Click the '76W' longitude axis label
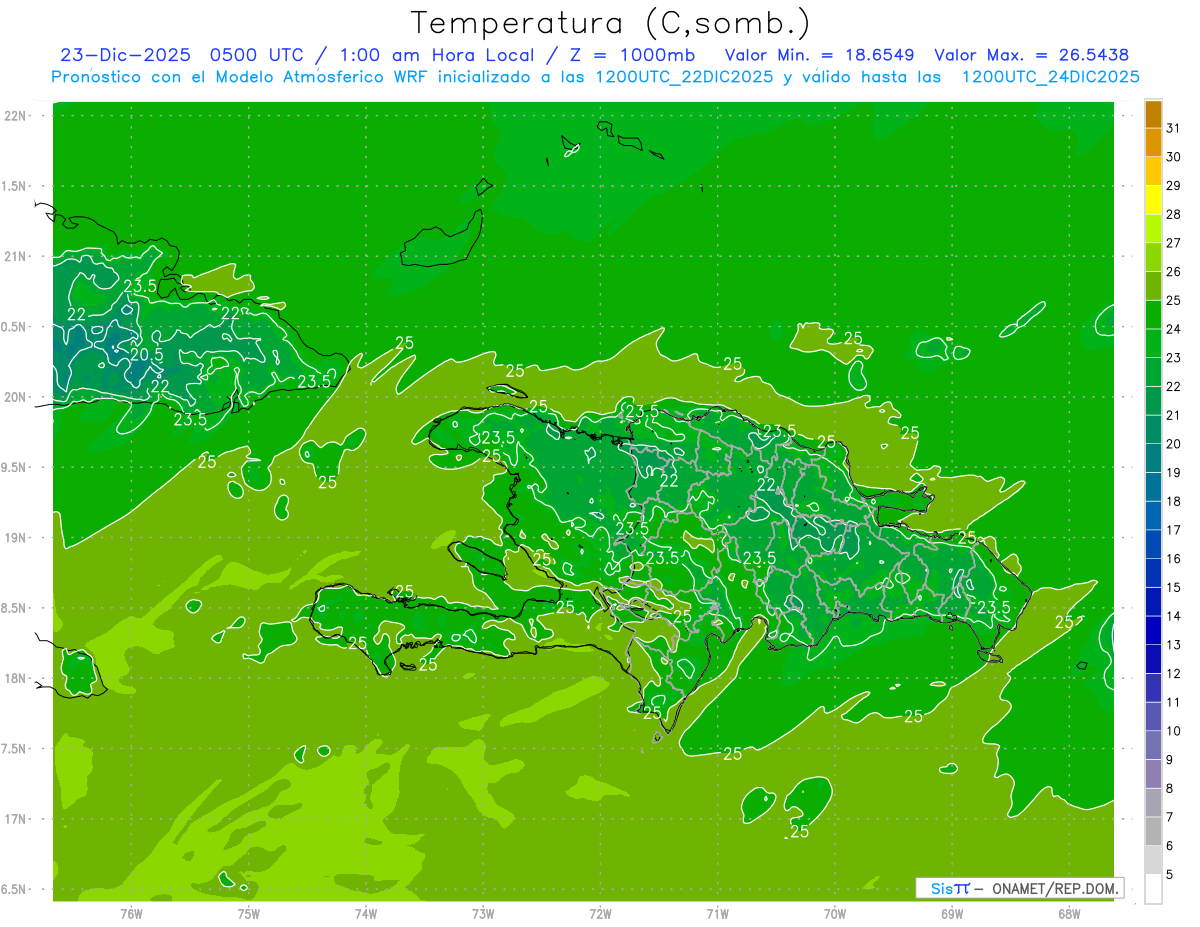The width and height of the screenshot is (1200, 927). 131,913
